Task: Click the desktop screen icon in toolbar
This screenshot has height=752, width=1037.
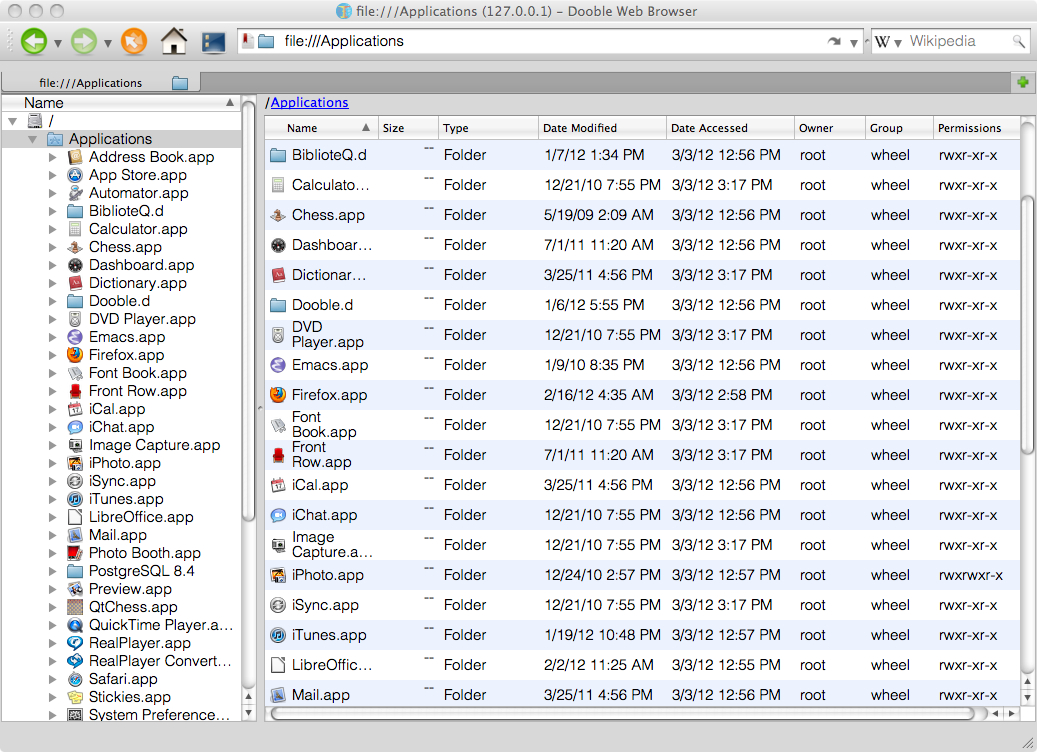Action: (214, 42)
